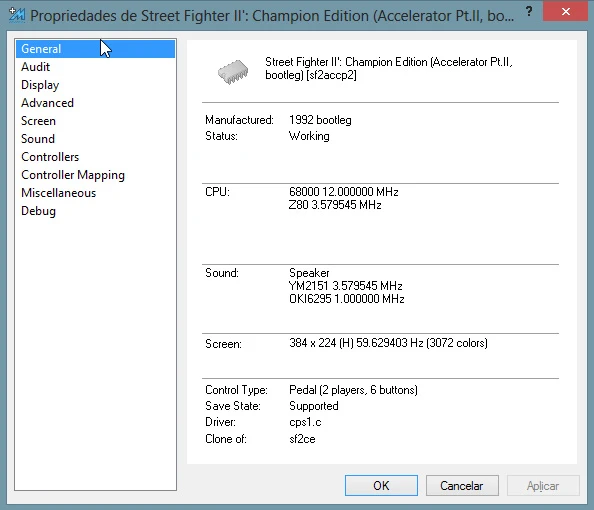Click the 'YM2151 3.579545 MHz' sound line

[x=345, y=286]
